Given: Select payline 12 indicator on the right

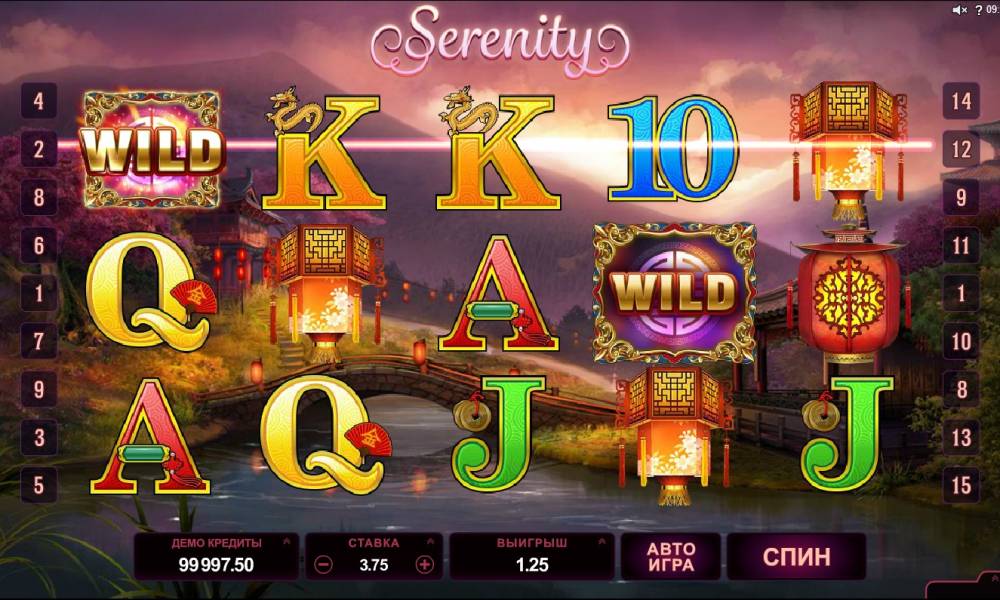Looking at the screenshot, I should (x=961, y=149).
